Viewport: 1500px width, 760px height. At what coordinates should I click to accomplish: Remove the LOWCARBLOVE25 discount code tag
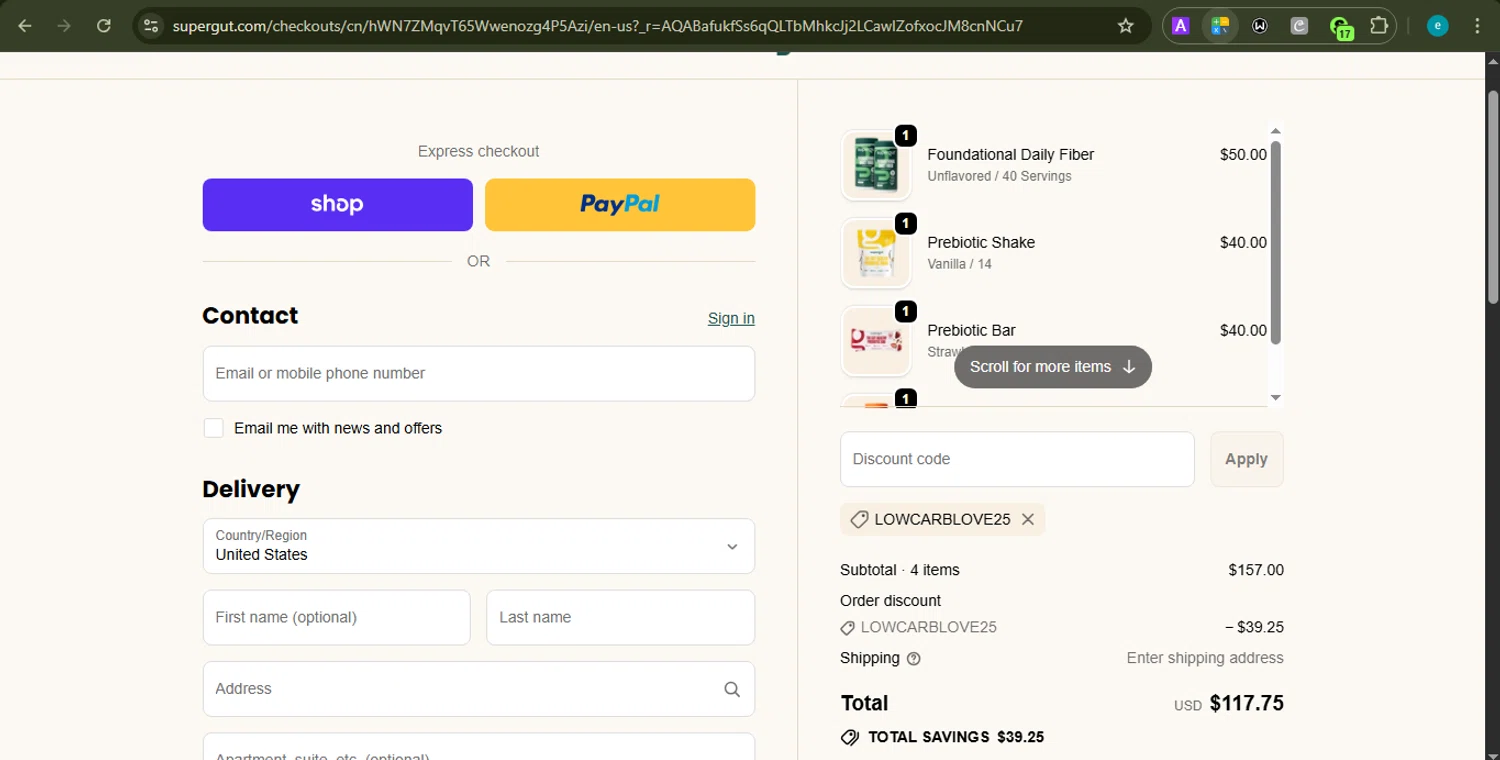(1027, 519)
